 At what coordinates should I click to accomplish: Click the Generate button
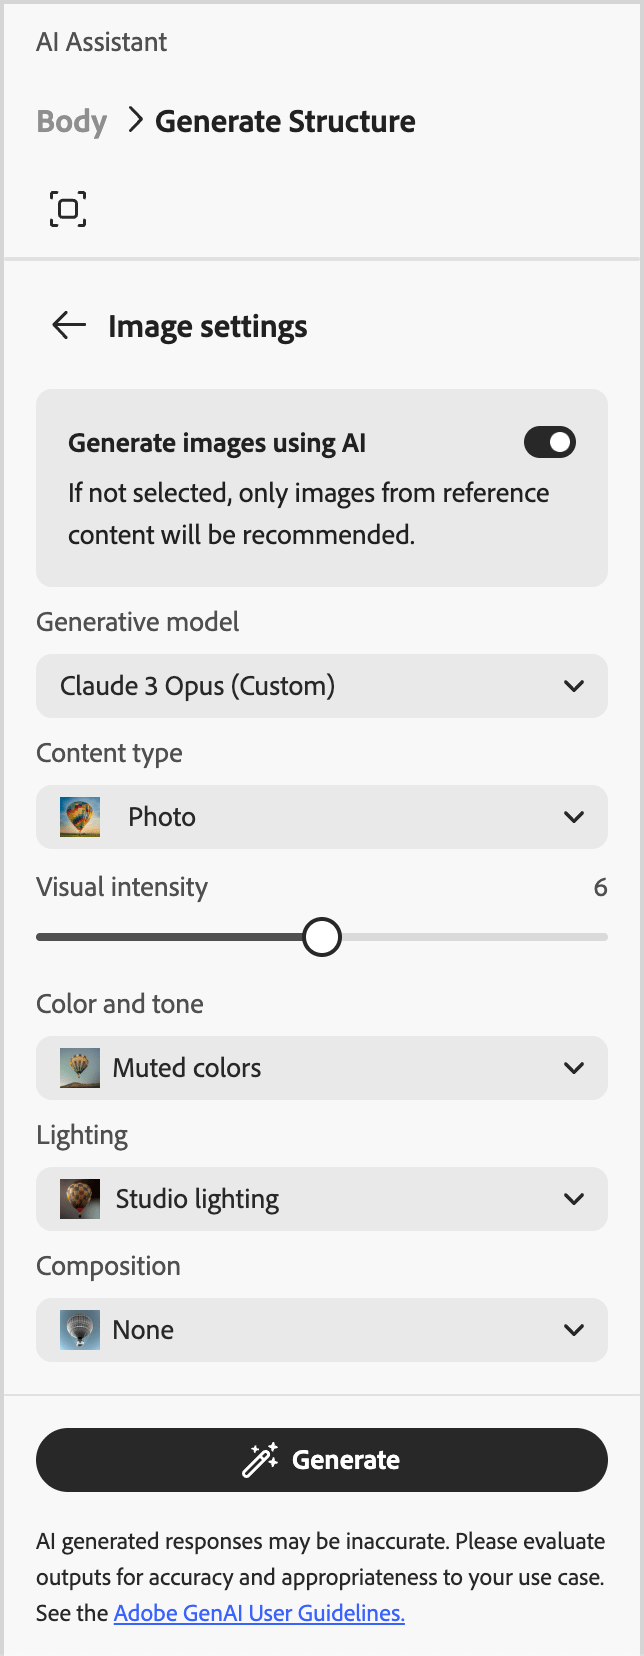coord(322,1459)
